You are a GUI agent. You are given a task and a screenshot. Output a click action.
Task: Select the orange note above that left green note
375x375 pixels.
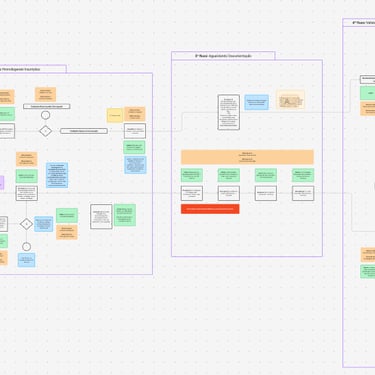[x=27, y=159]
